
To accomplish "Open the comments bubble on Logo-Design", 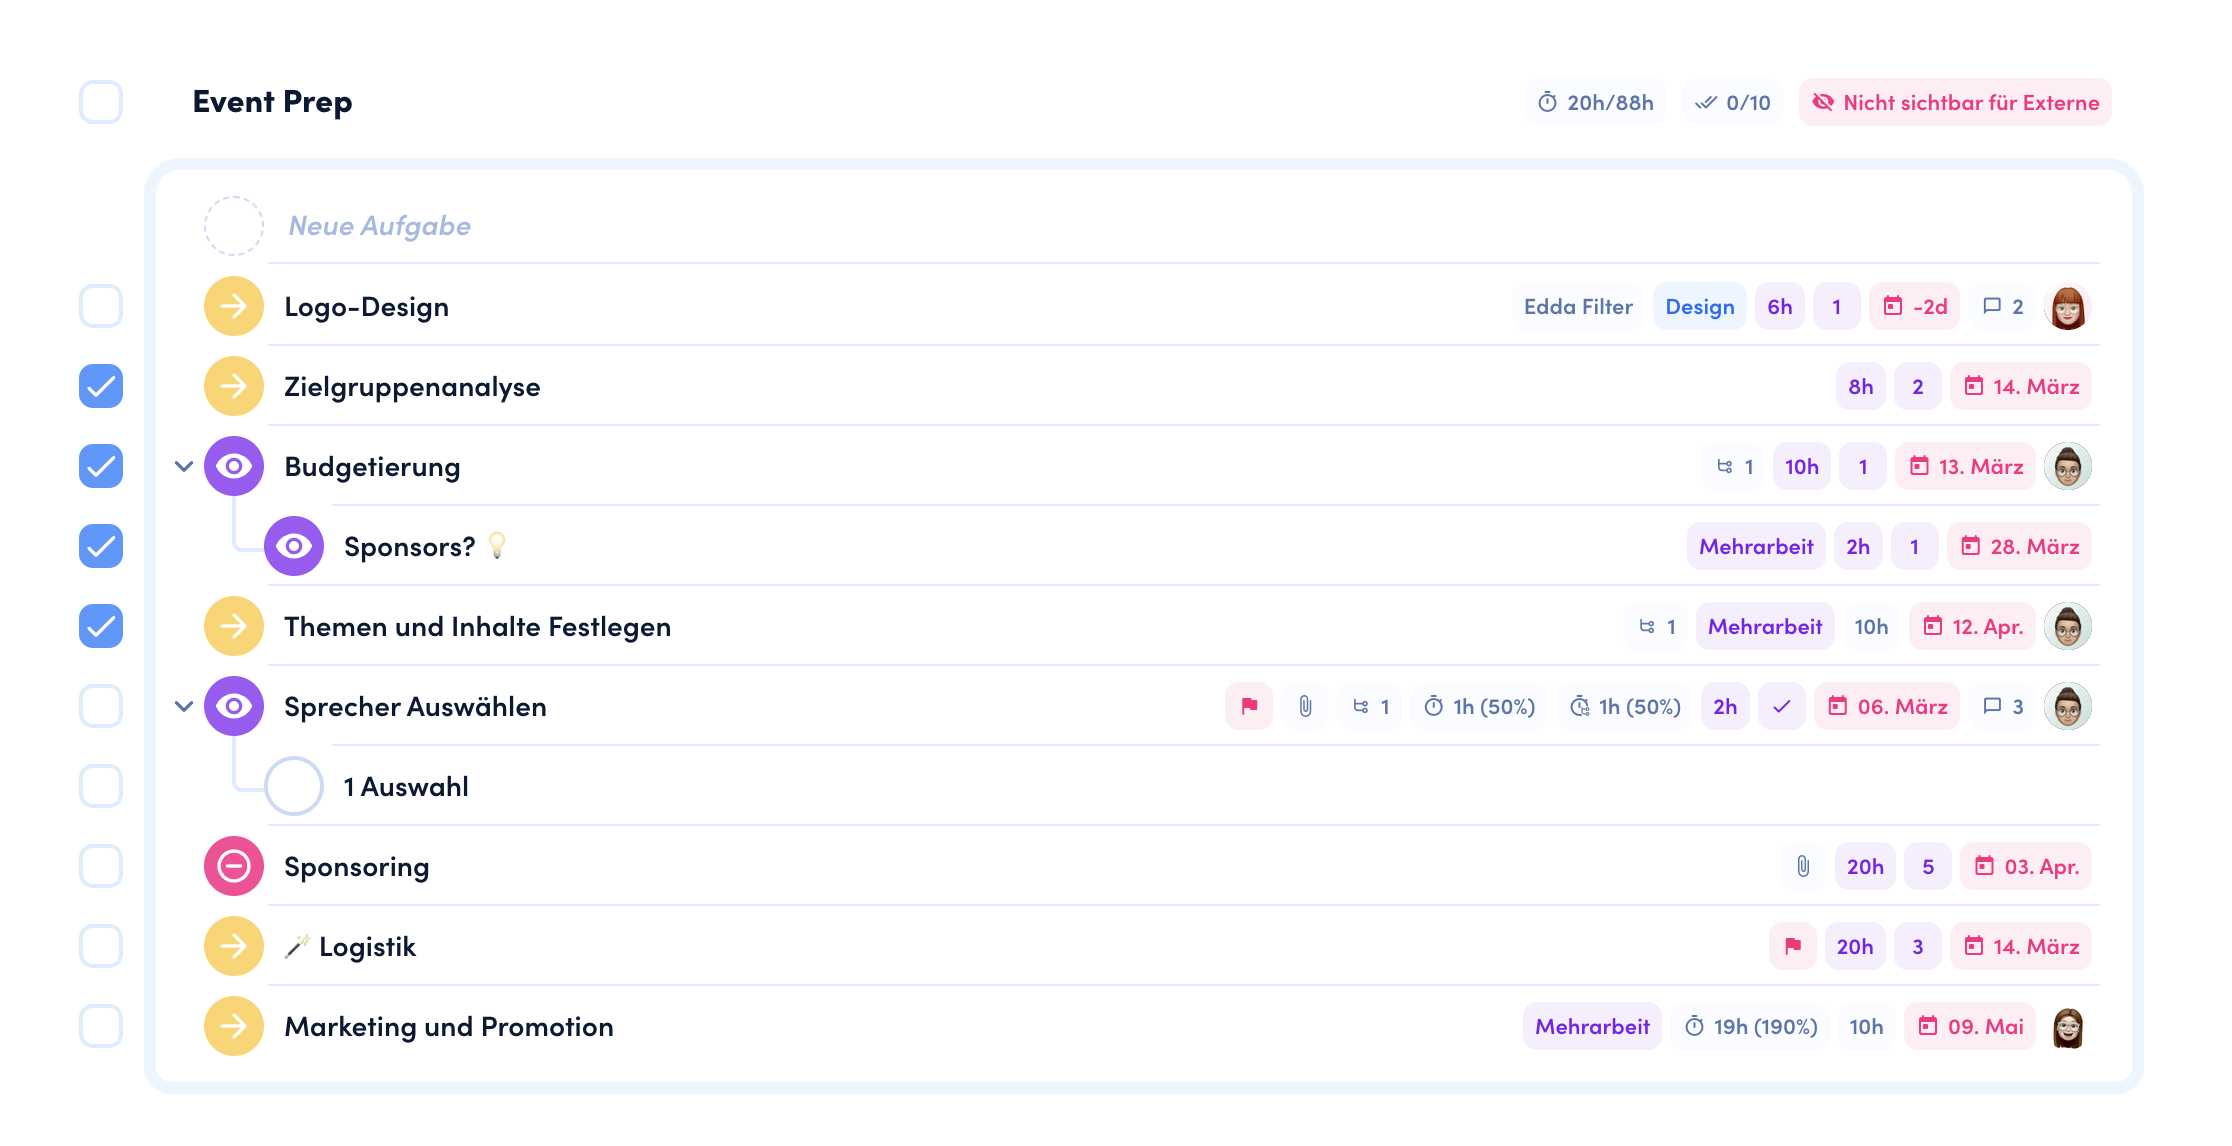I will coord(2003,306).
